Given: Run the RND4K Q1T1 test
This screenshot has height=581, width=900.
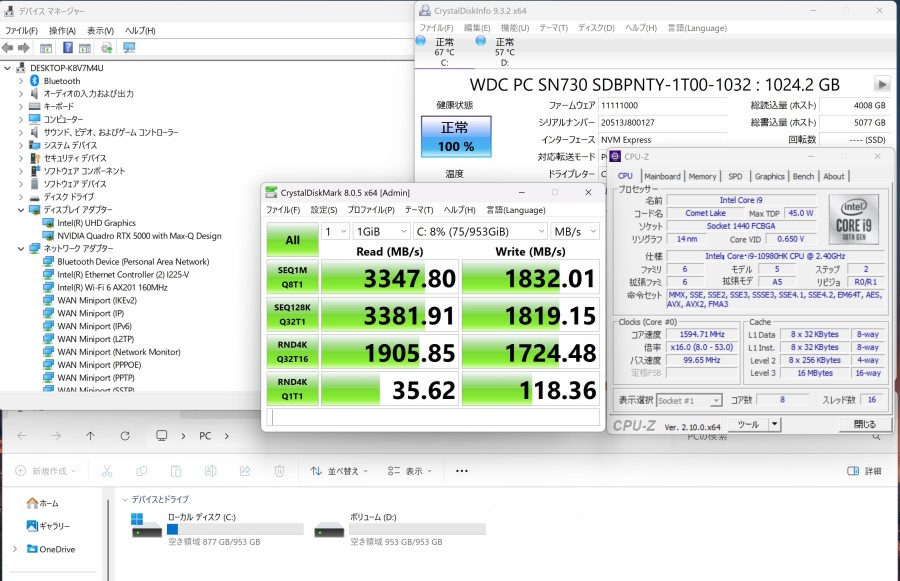Looking at the screenshot, I should 293,389.
